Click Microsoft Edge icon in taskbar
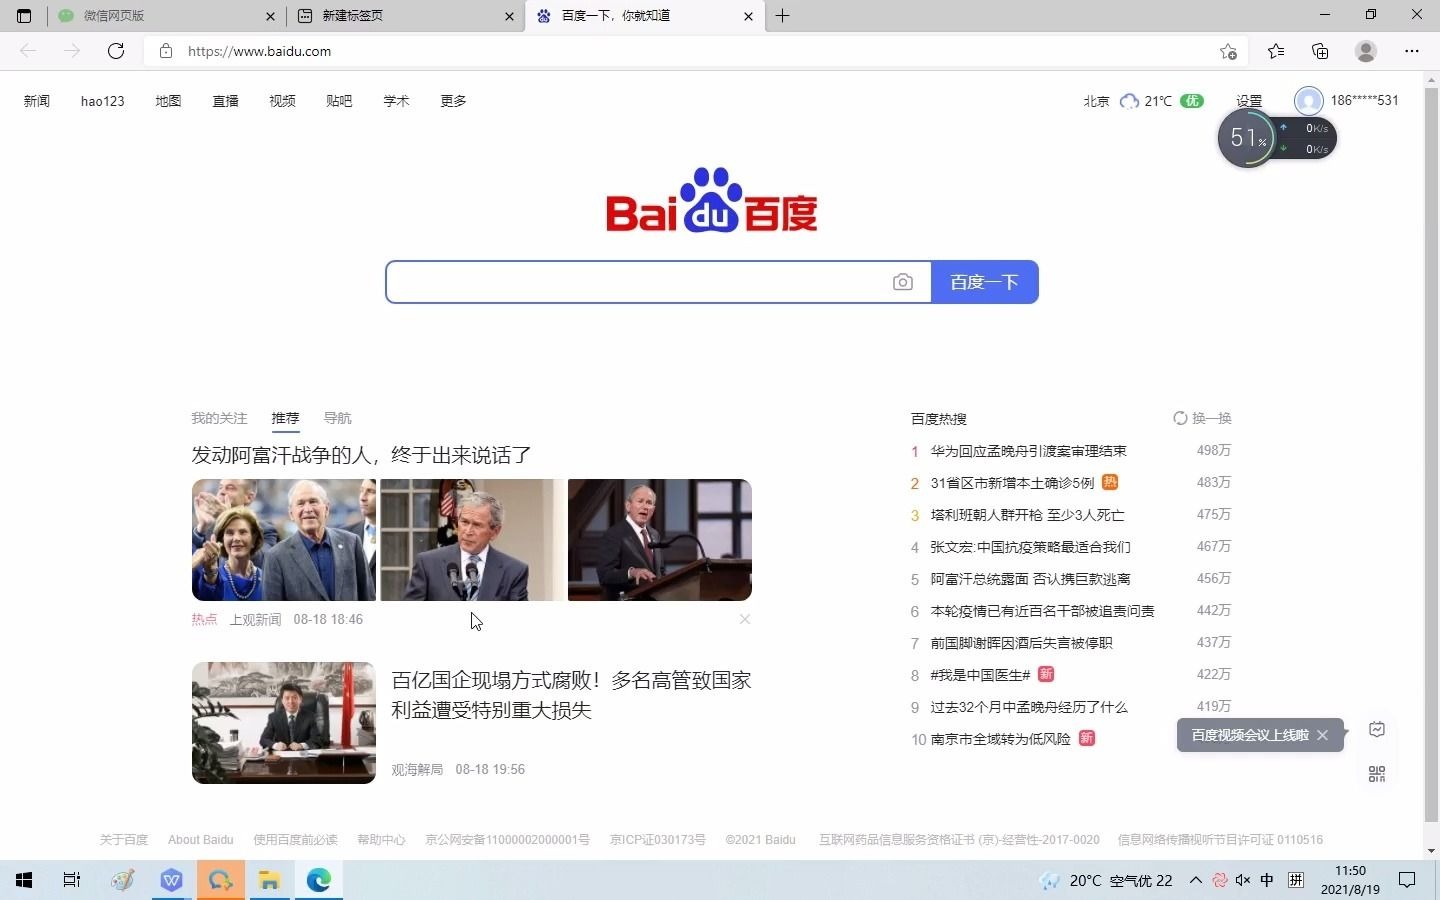Image resolution: width=1440 pixels, height=900 pixels. click(318, 880)
